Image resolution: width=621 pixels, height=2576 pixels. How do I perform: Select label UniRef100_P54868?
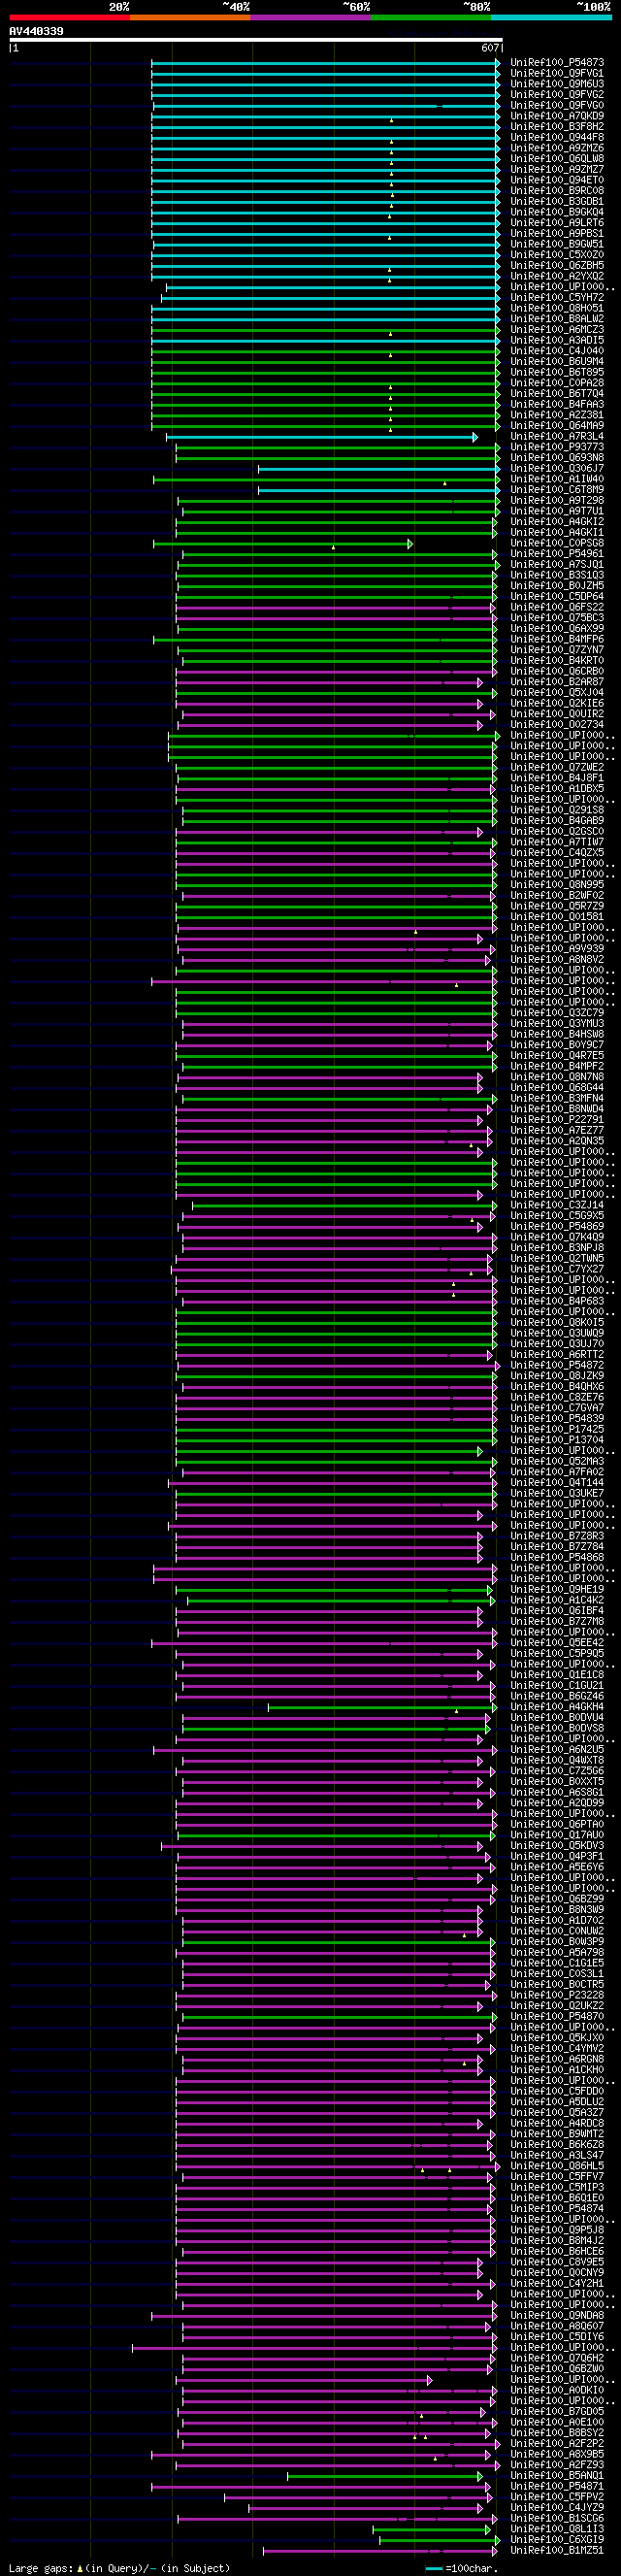[x=557, y=1558]
